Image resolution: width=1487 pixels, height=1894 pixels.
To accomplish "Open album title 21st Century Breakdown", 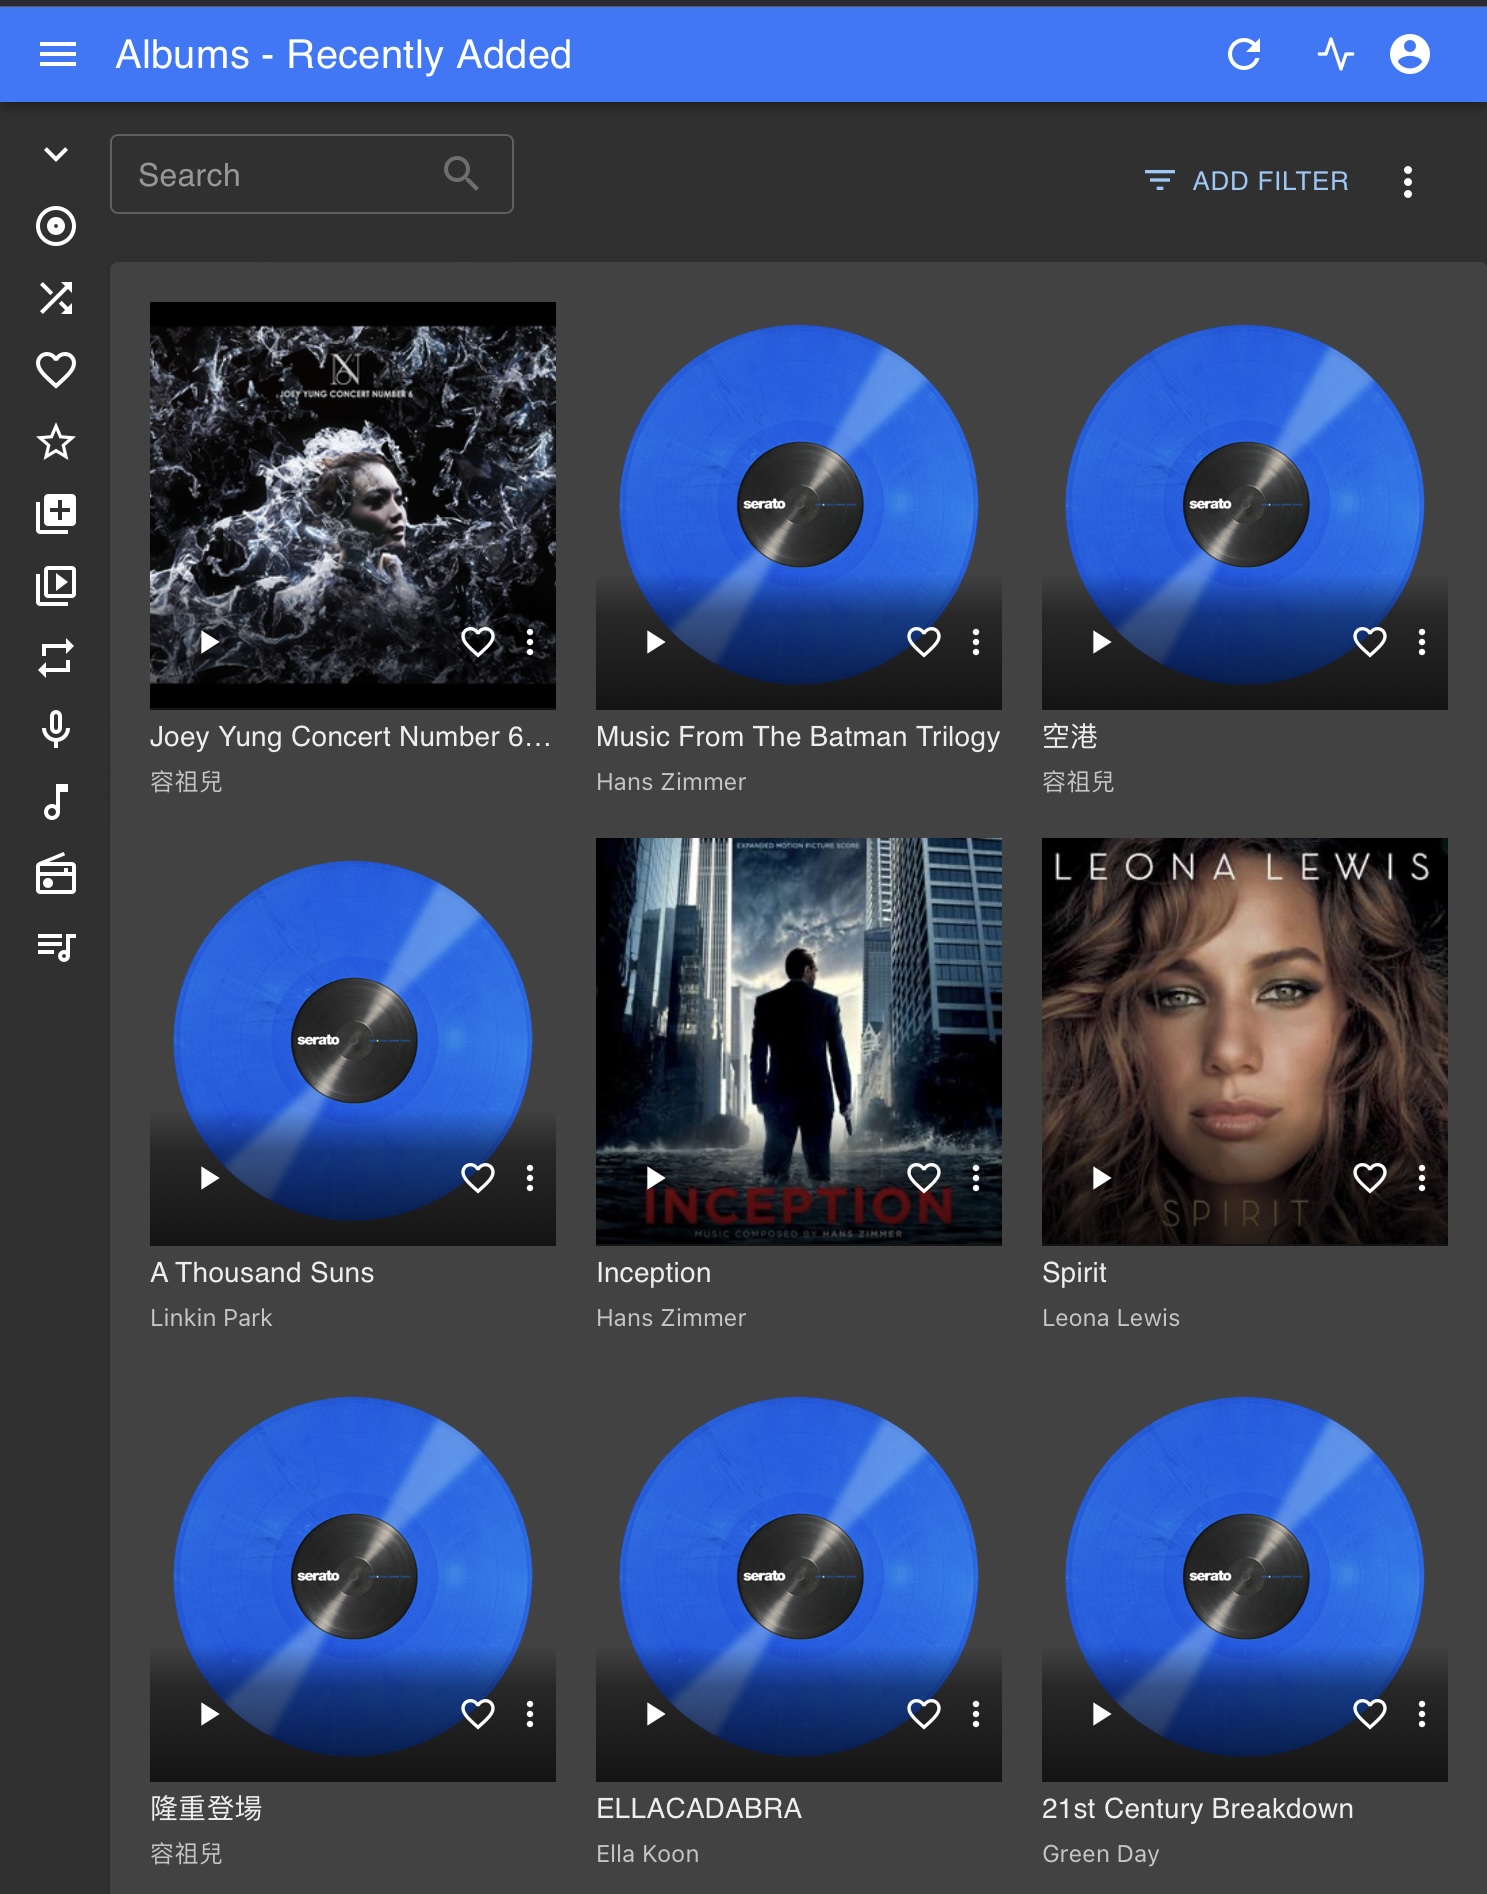I will [1197, 1809].
